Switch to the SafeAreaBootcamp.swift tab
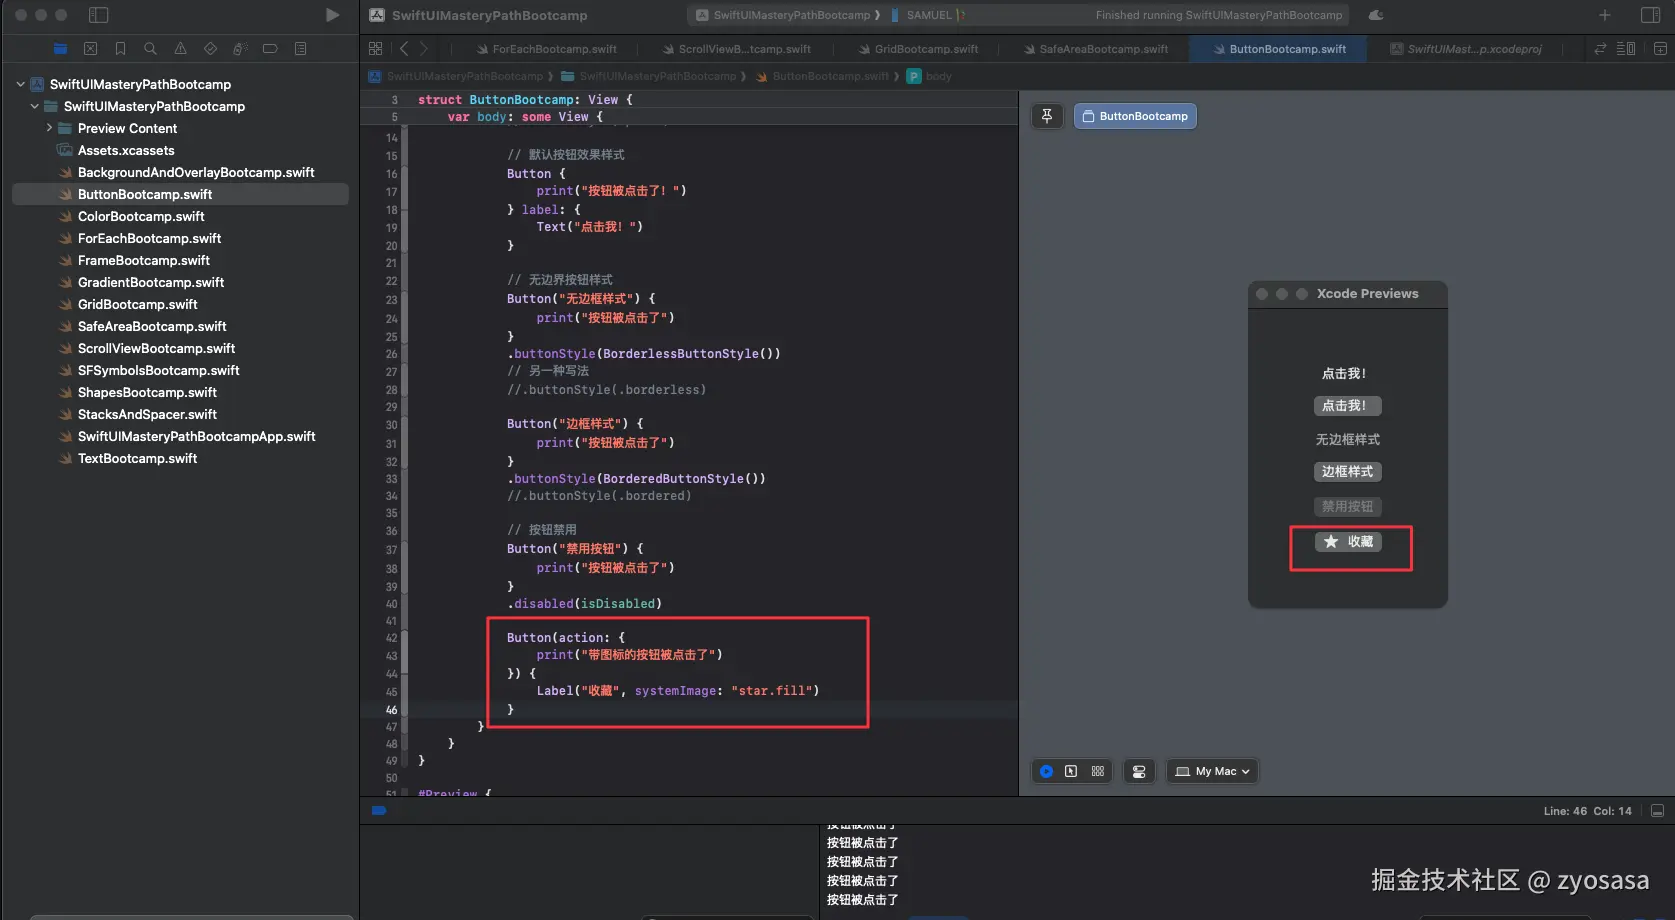 click(x=1102, y=49)
